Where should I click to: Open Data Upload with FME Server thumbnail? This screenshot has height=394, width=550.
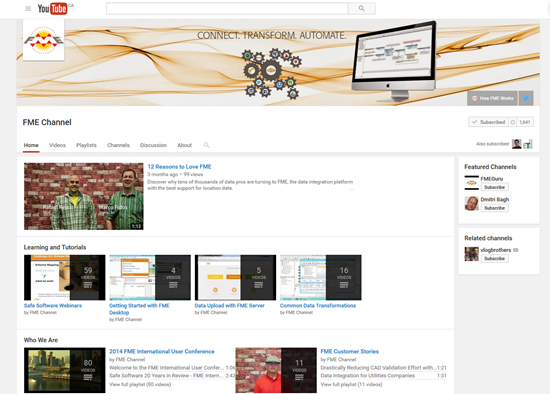tap(235, 278)
